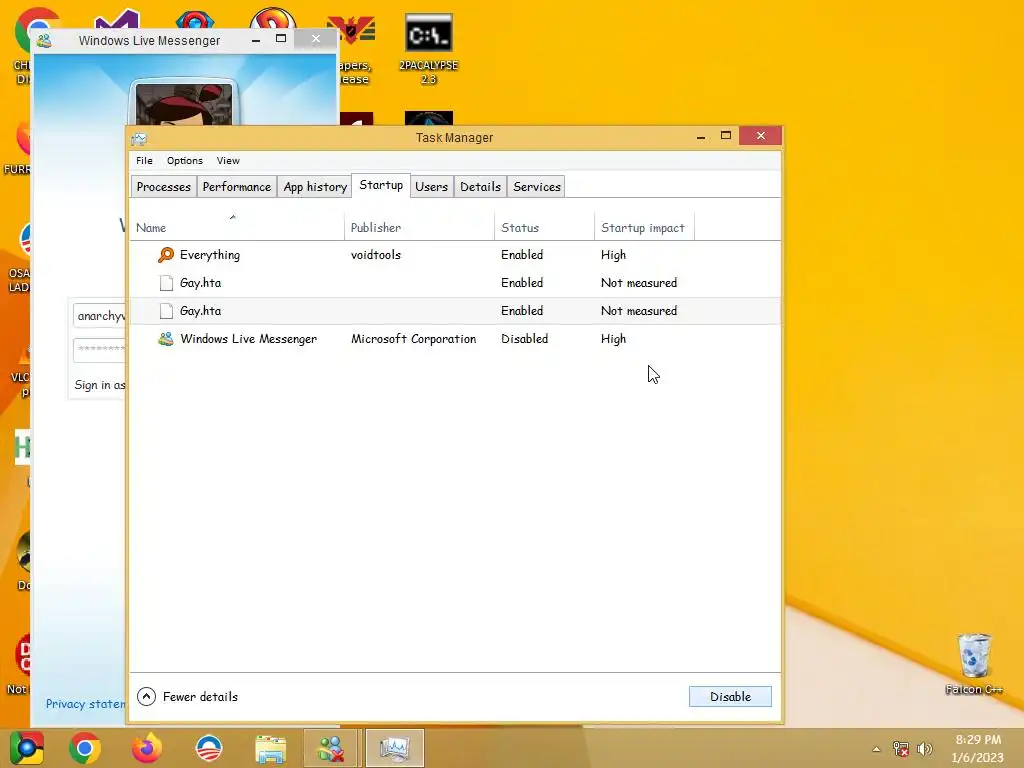This screenshot has height=768, width=1024.
Task: Click the Task Manager title bar icon
Action: tap(139, 138)
